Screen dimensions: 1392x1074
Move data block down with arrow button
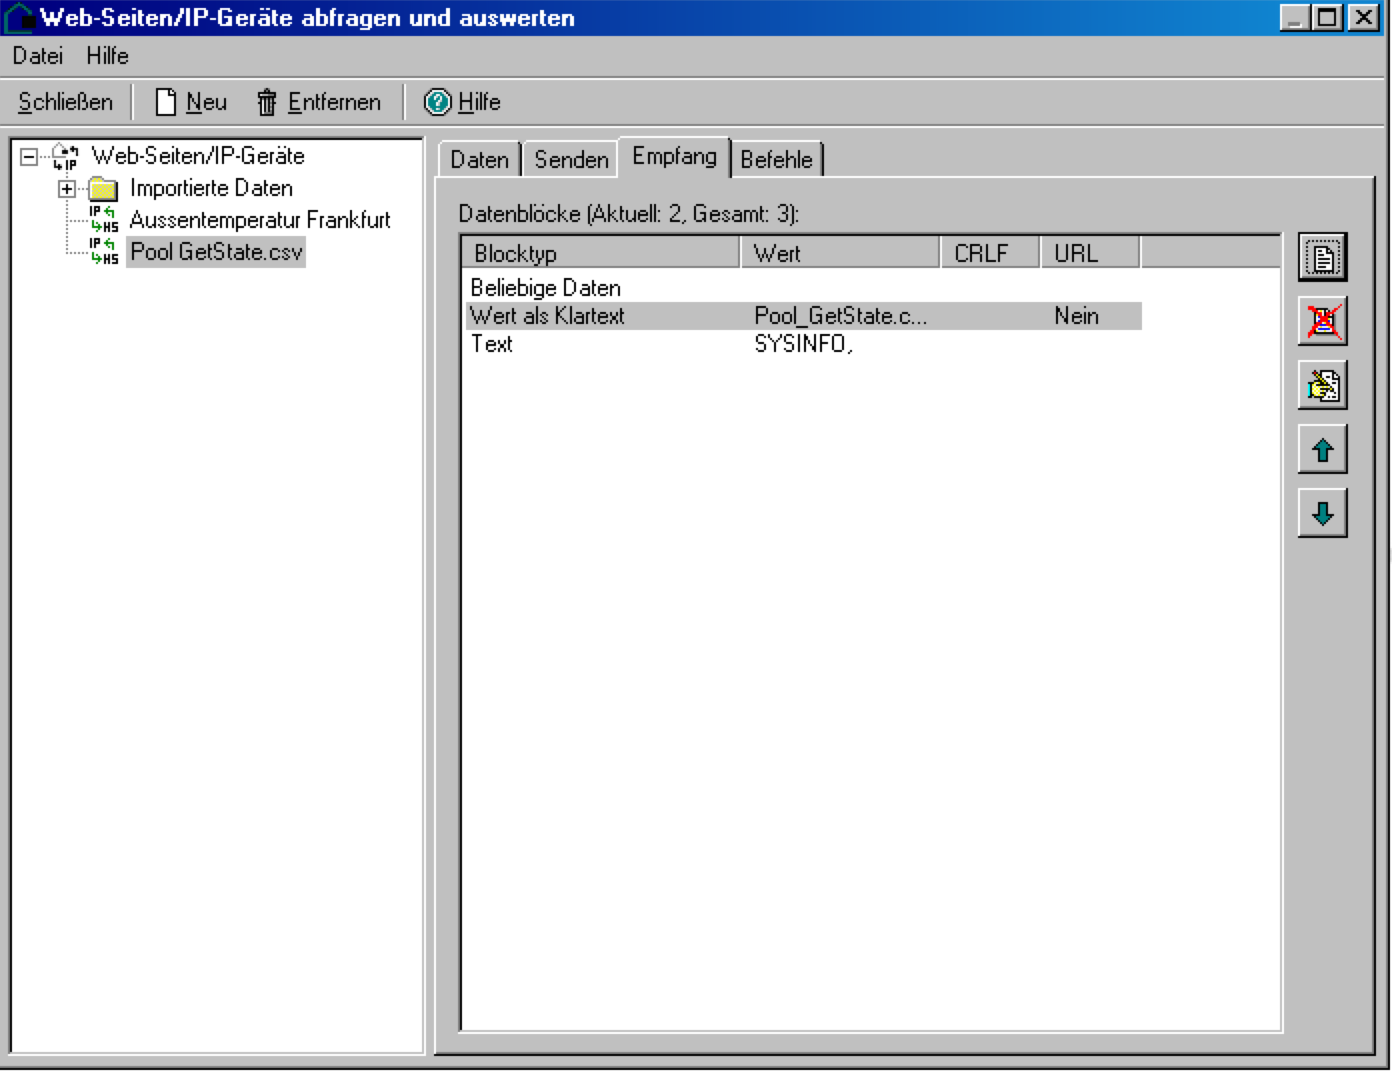click(1322, 514)
